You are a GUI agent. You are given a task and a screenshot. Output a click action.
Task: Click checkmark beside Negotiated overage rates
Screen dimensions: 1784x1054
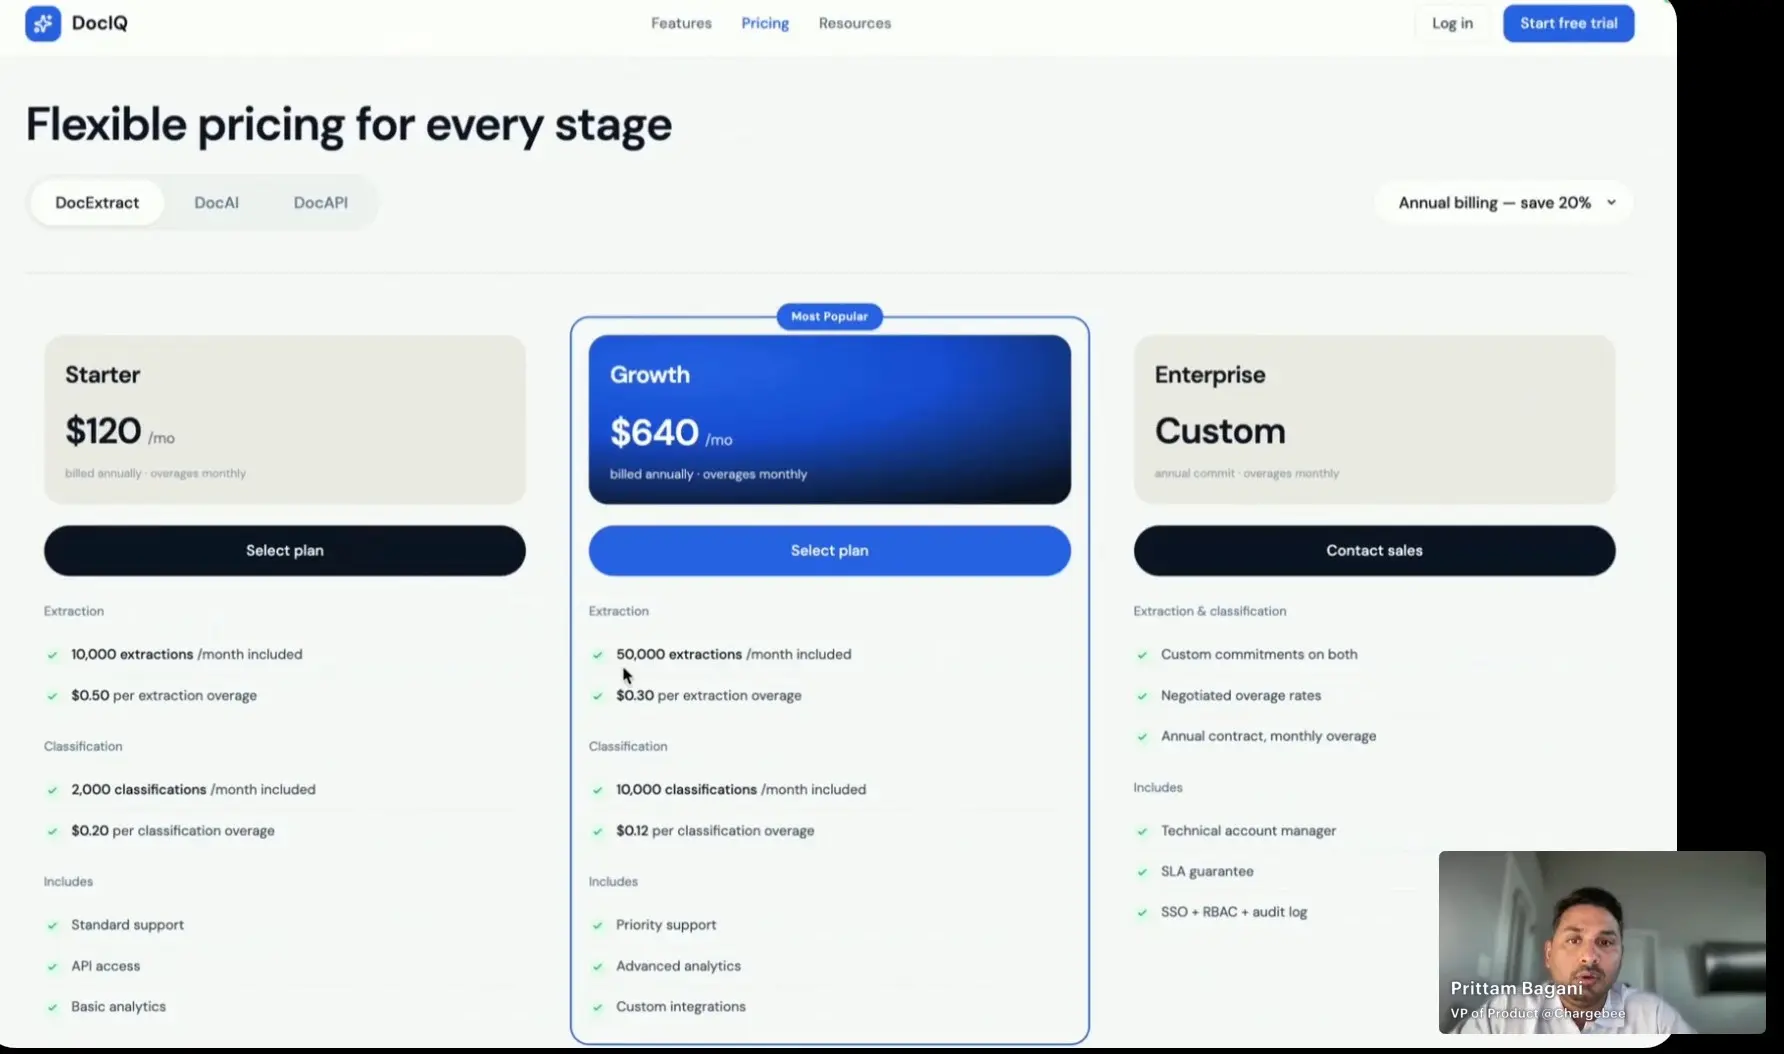(1142, 696)
